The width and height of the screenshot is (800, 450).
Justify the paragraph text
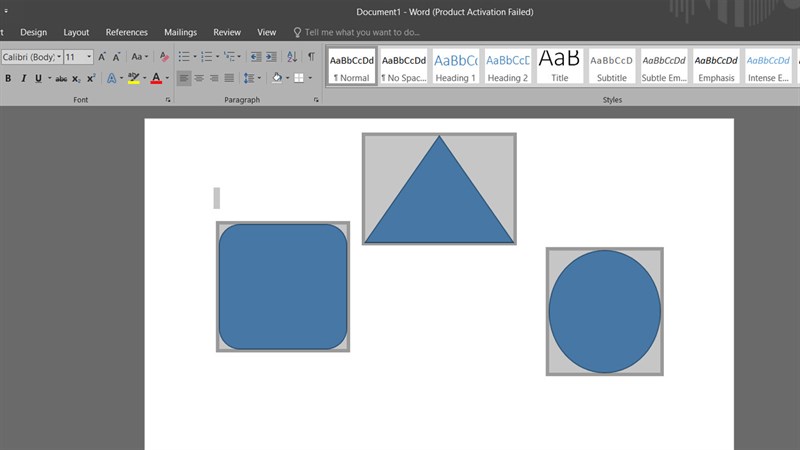pos(229,78)
